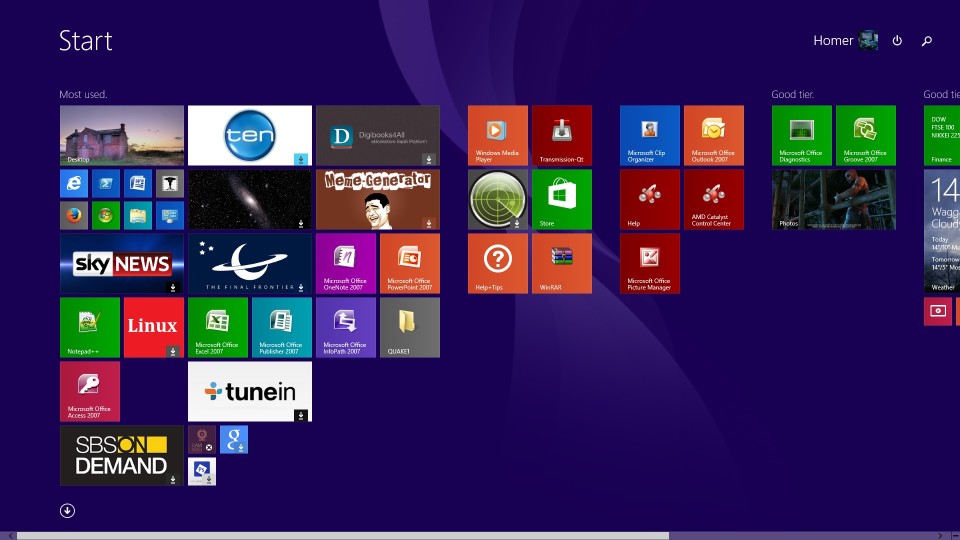The height and width of the screenshot is (540, 960).
Task: Open Windows PowerShell small tile
Action: (106, 183)
